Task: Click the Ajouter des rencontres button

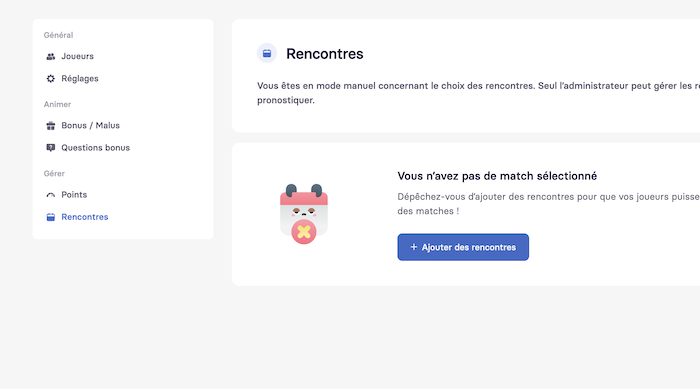Action: click(463, 247)
